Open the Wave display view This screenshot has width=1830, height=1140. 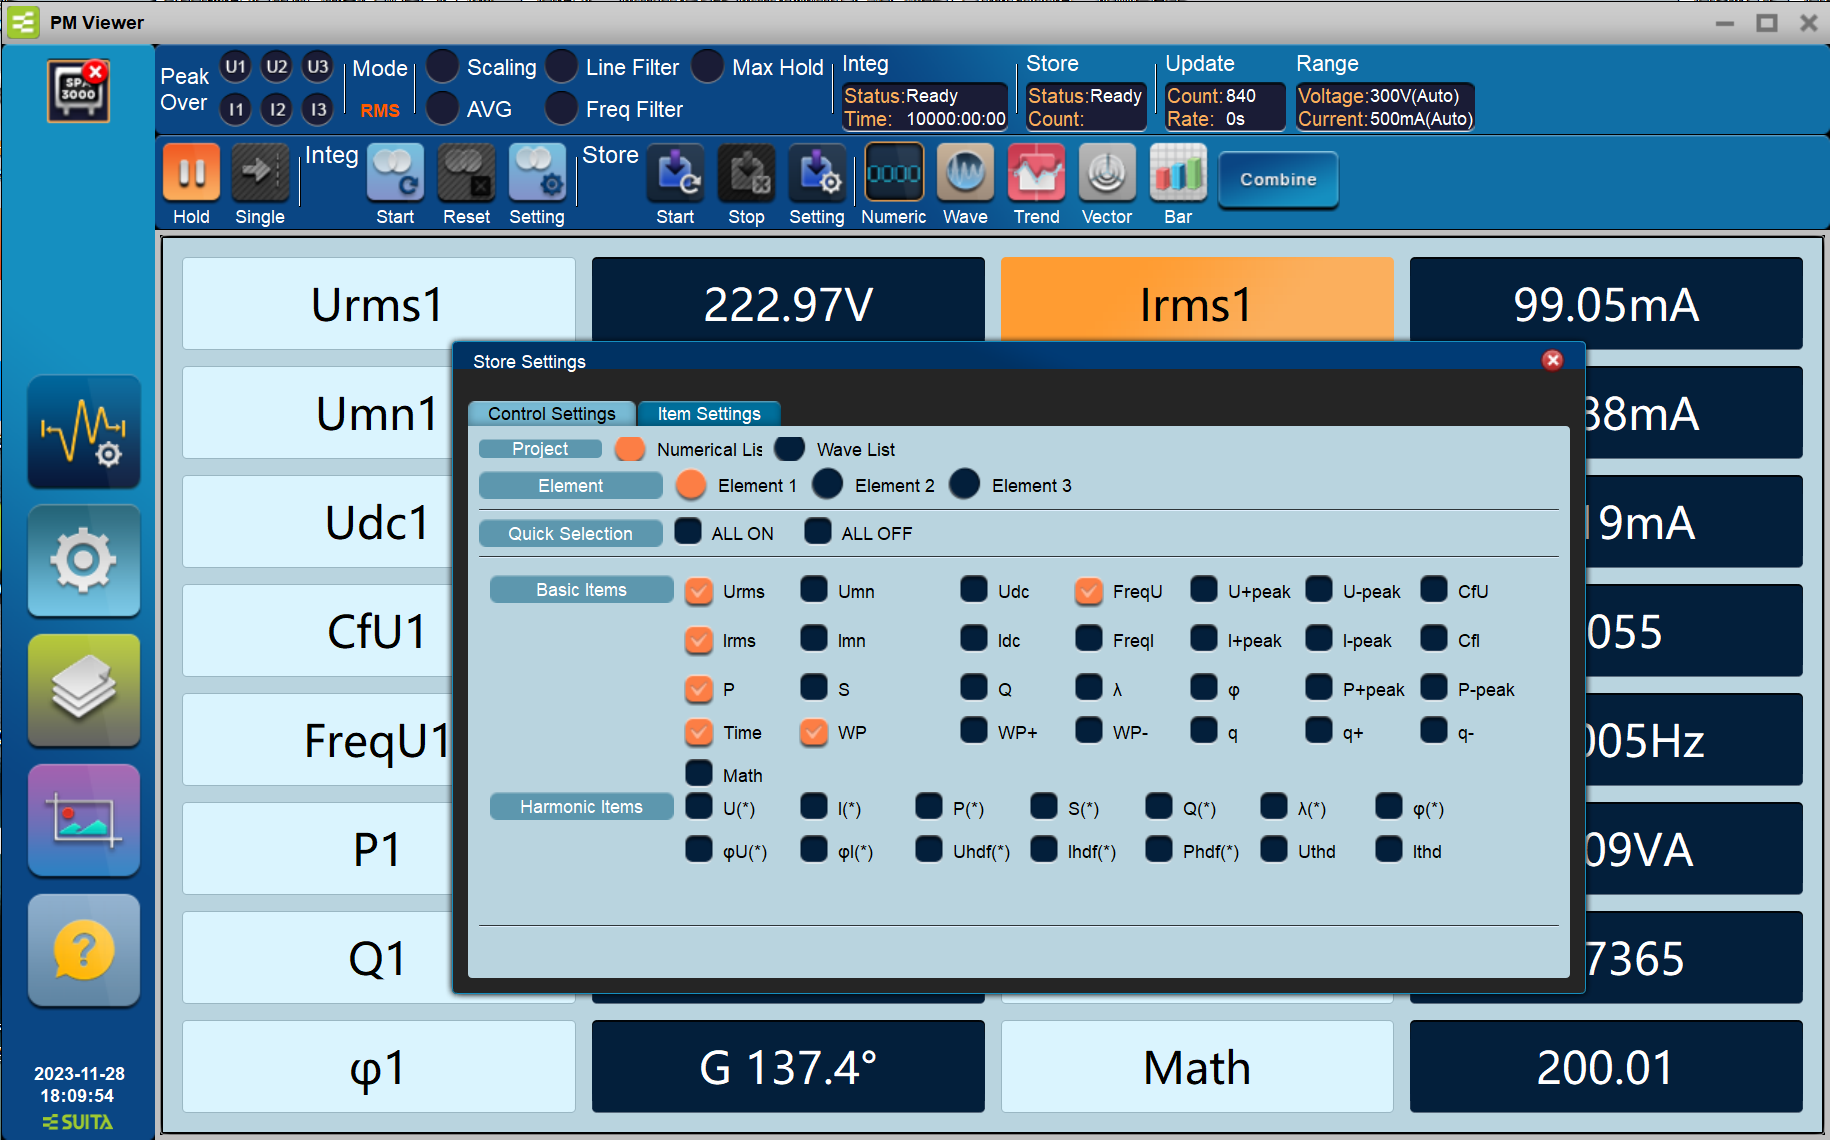(x=965, y=174)
